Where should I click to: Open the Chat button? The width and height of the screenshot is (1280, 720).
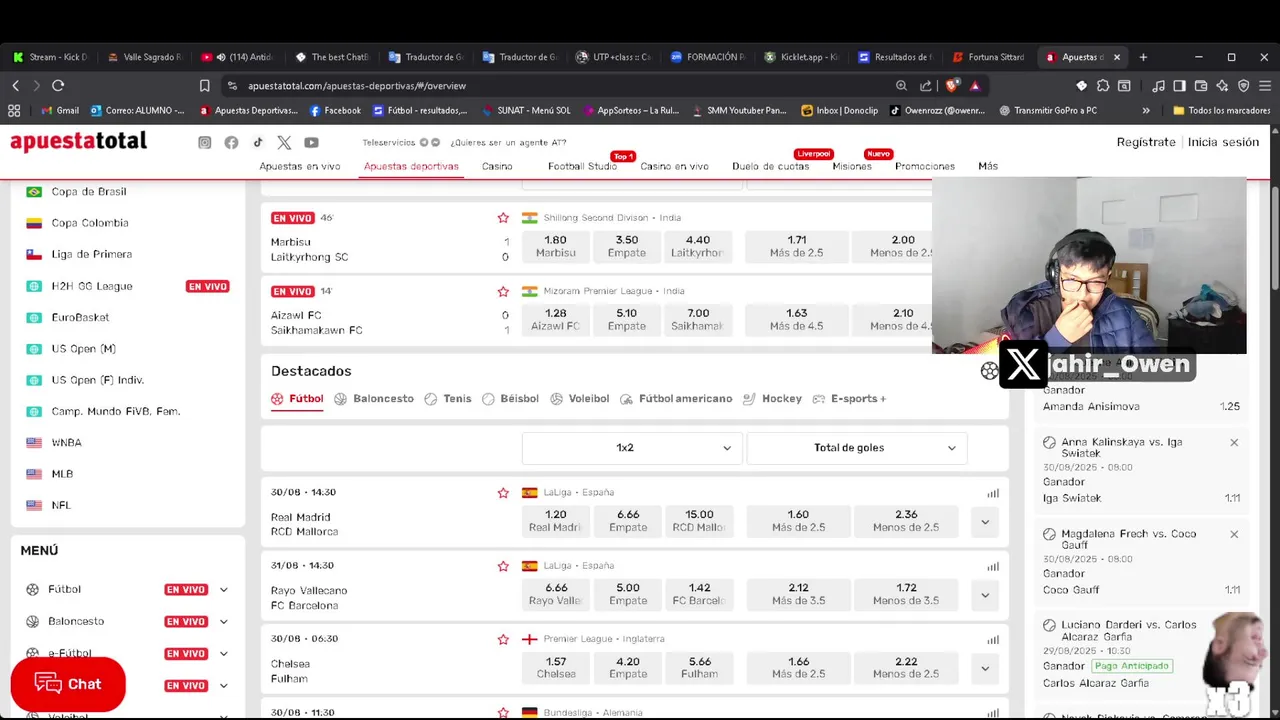click(68, 684)
